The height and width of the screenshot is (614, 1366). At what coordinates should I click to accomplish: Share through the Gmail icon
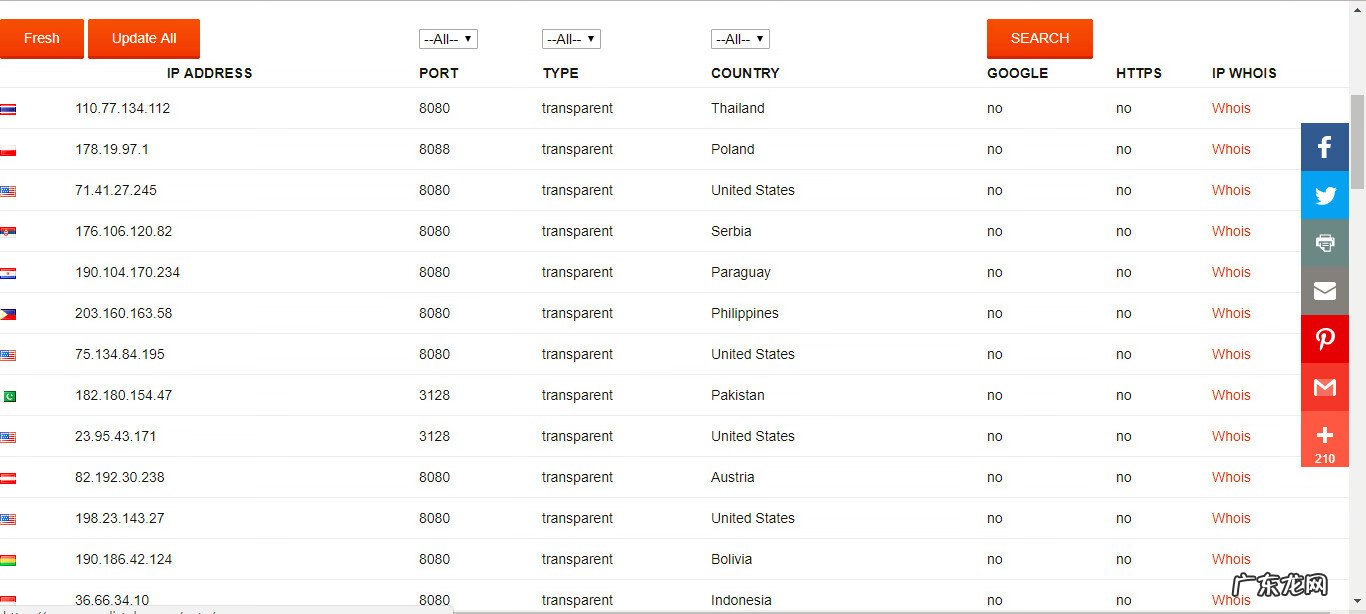(1325, 387)
